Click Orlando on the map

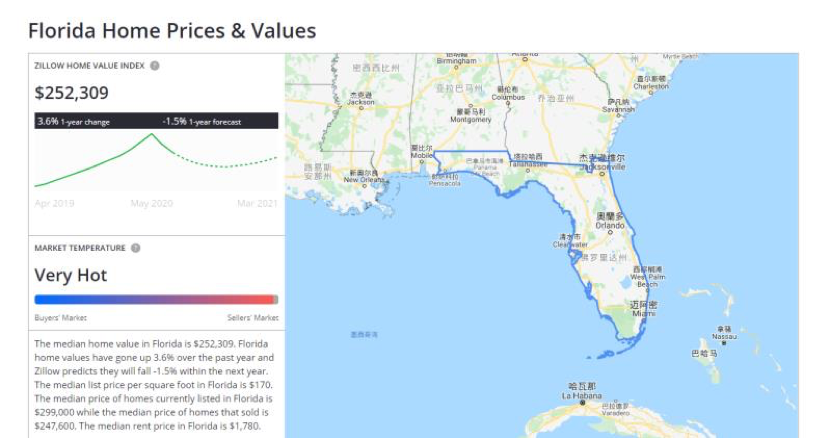[610, 223]
